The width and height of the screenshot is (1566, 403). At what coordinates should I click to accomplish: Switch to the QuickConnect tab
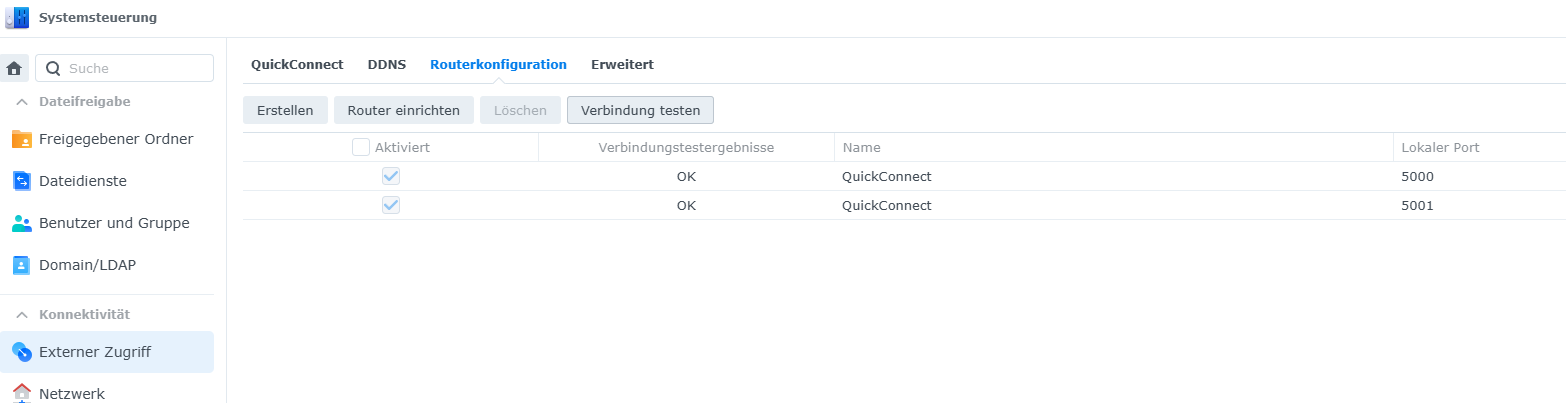coord(297,64)
